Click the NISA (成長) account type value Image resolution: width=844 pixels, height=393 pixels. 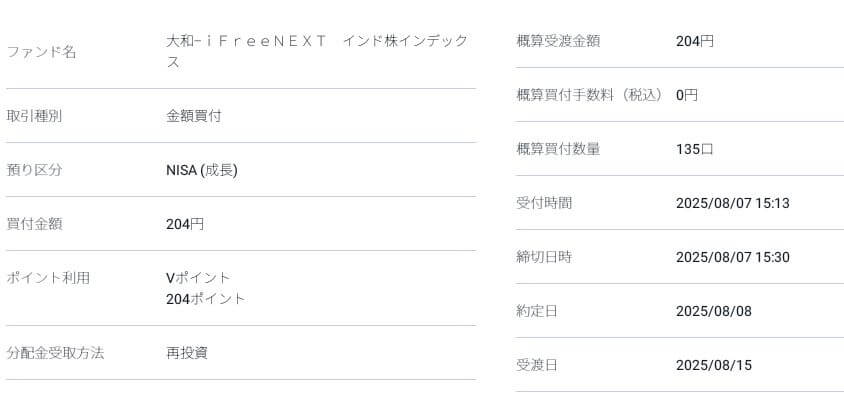[202, 171]
